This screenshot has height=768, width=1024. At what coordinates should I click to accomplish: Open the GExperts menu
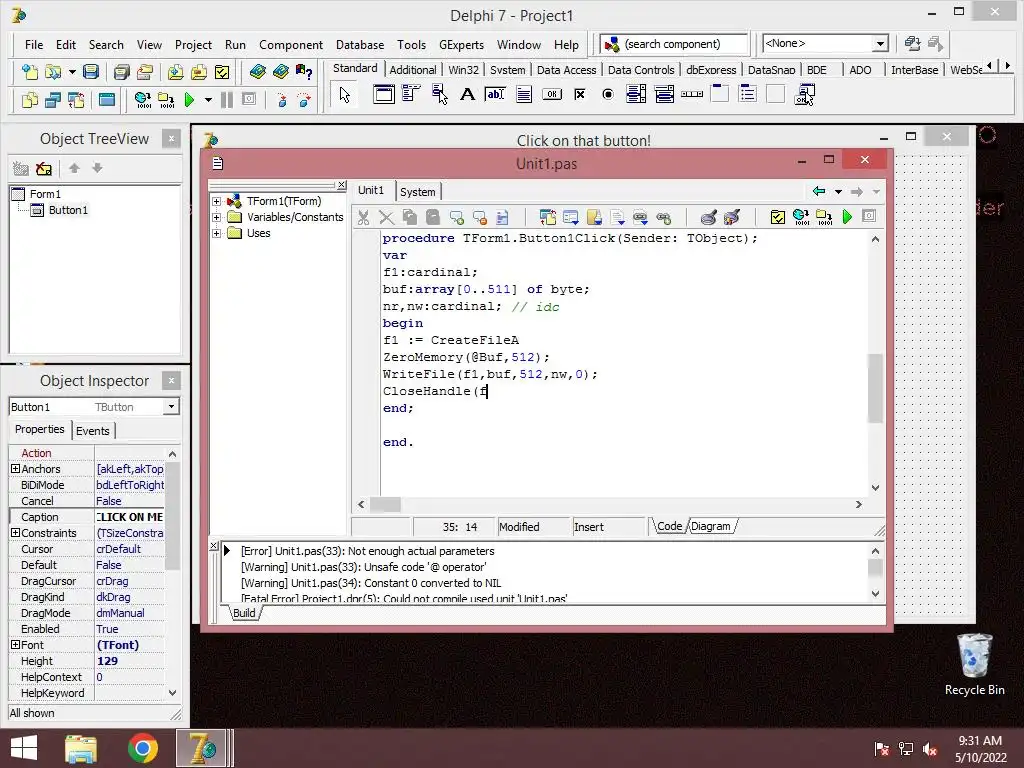pos(462,44)
